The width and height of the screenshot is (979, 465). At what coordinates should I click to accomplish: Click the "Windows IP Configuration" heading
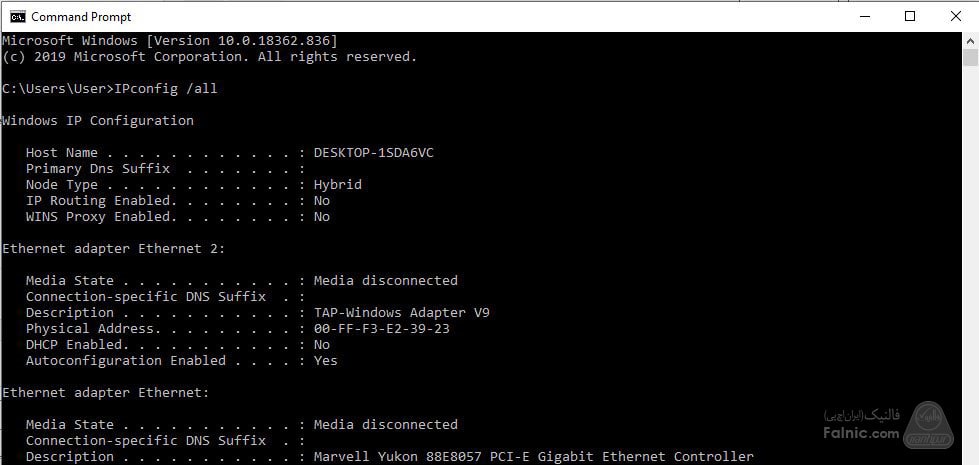(98, 121)
